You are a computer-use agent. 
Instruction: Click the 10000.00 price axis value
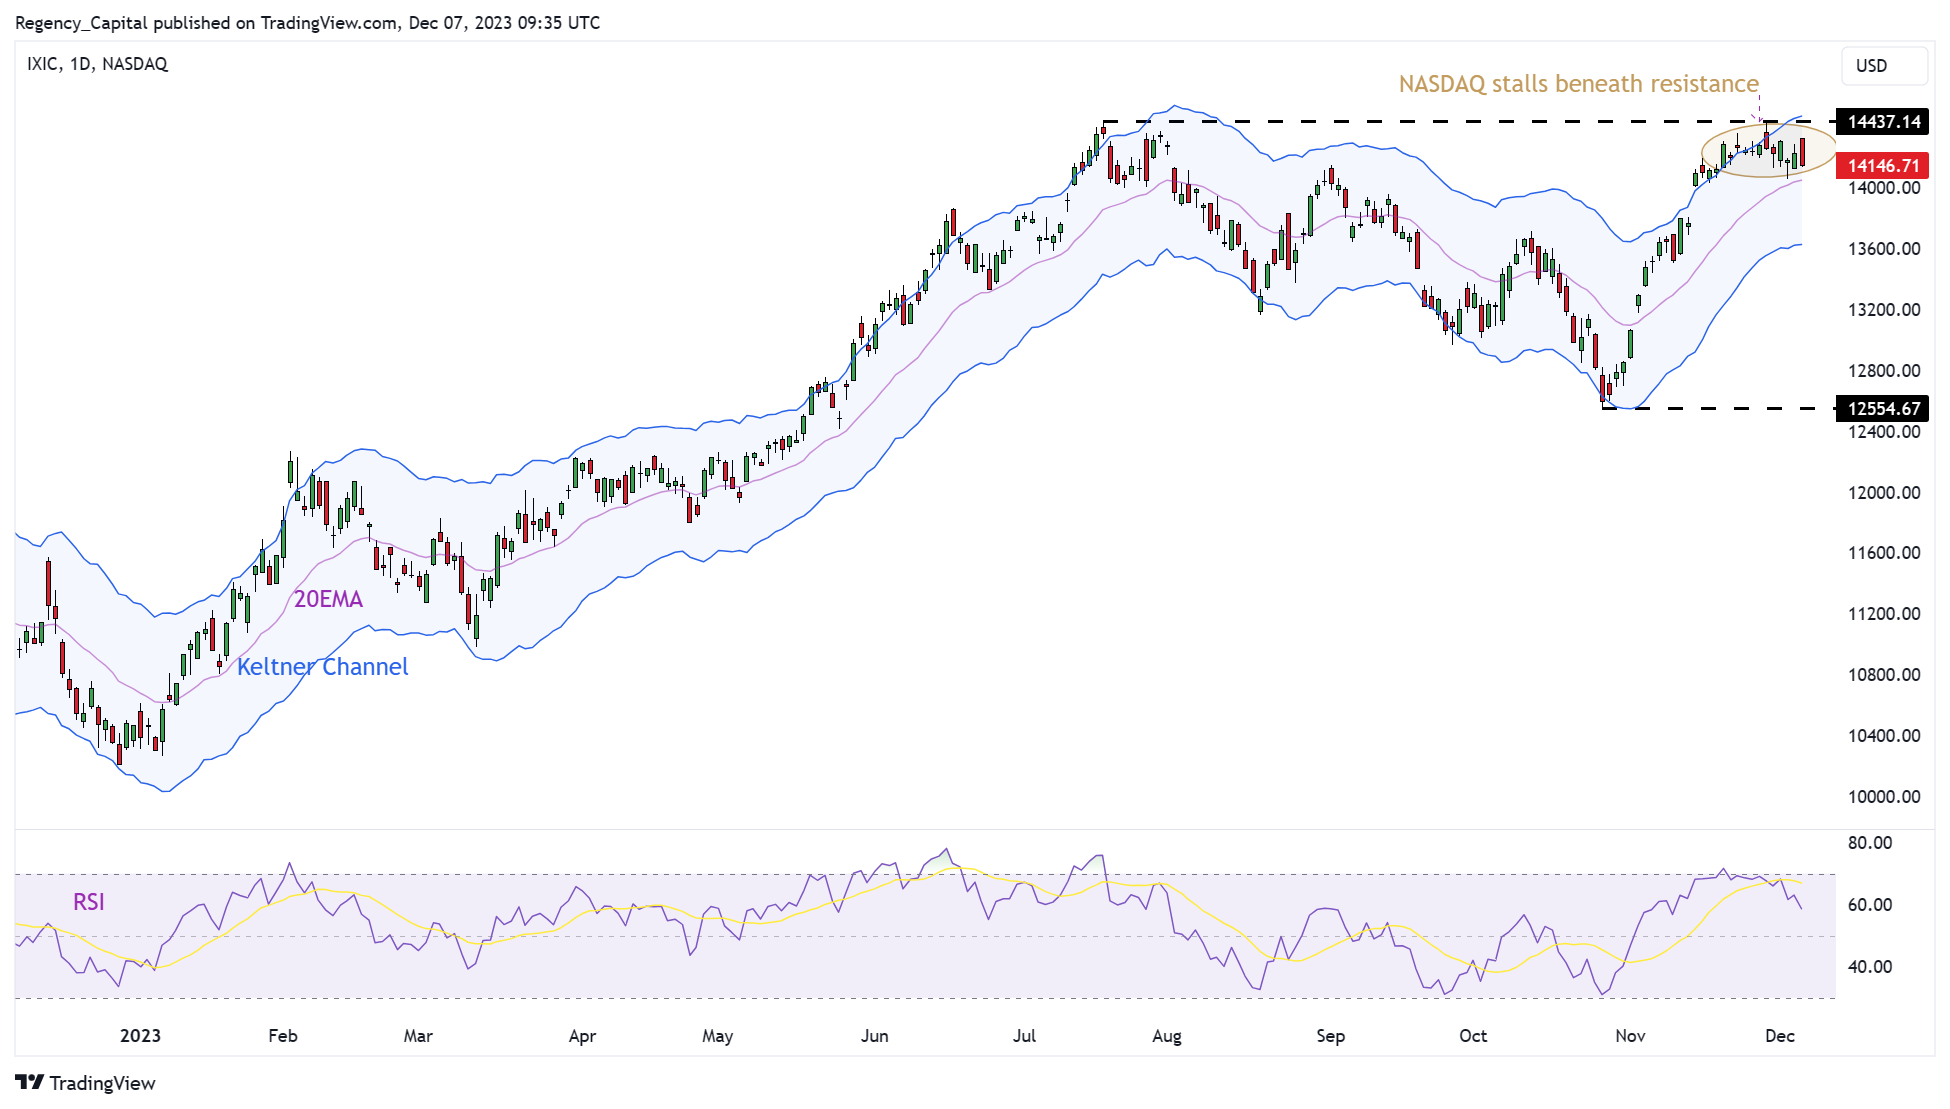click(1884, 797)
